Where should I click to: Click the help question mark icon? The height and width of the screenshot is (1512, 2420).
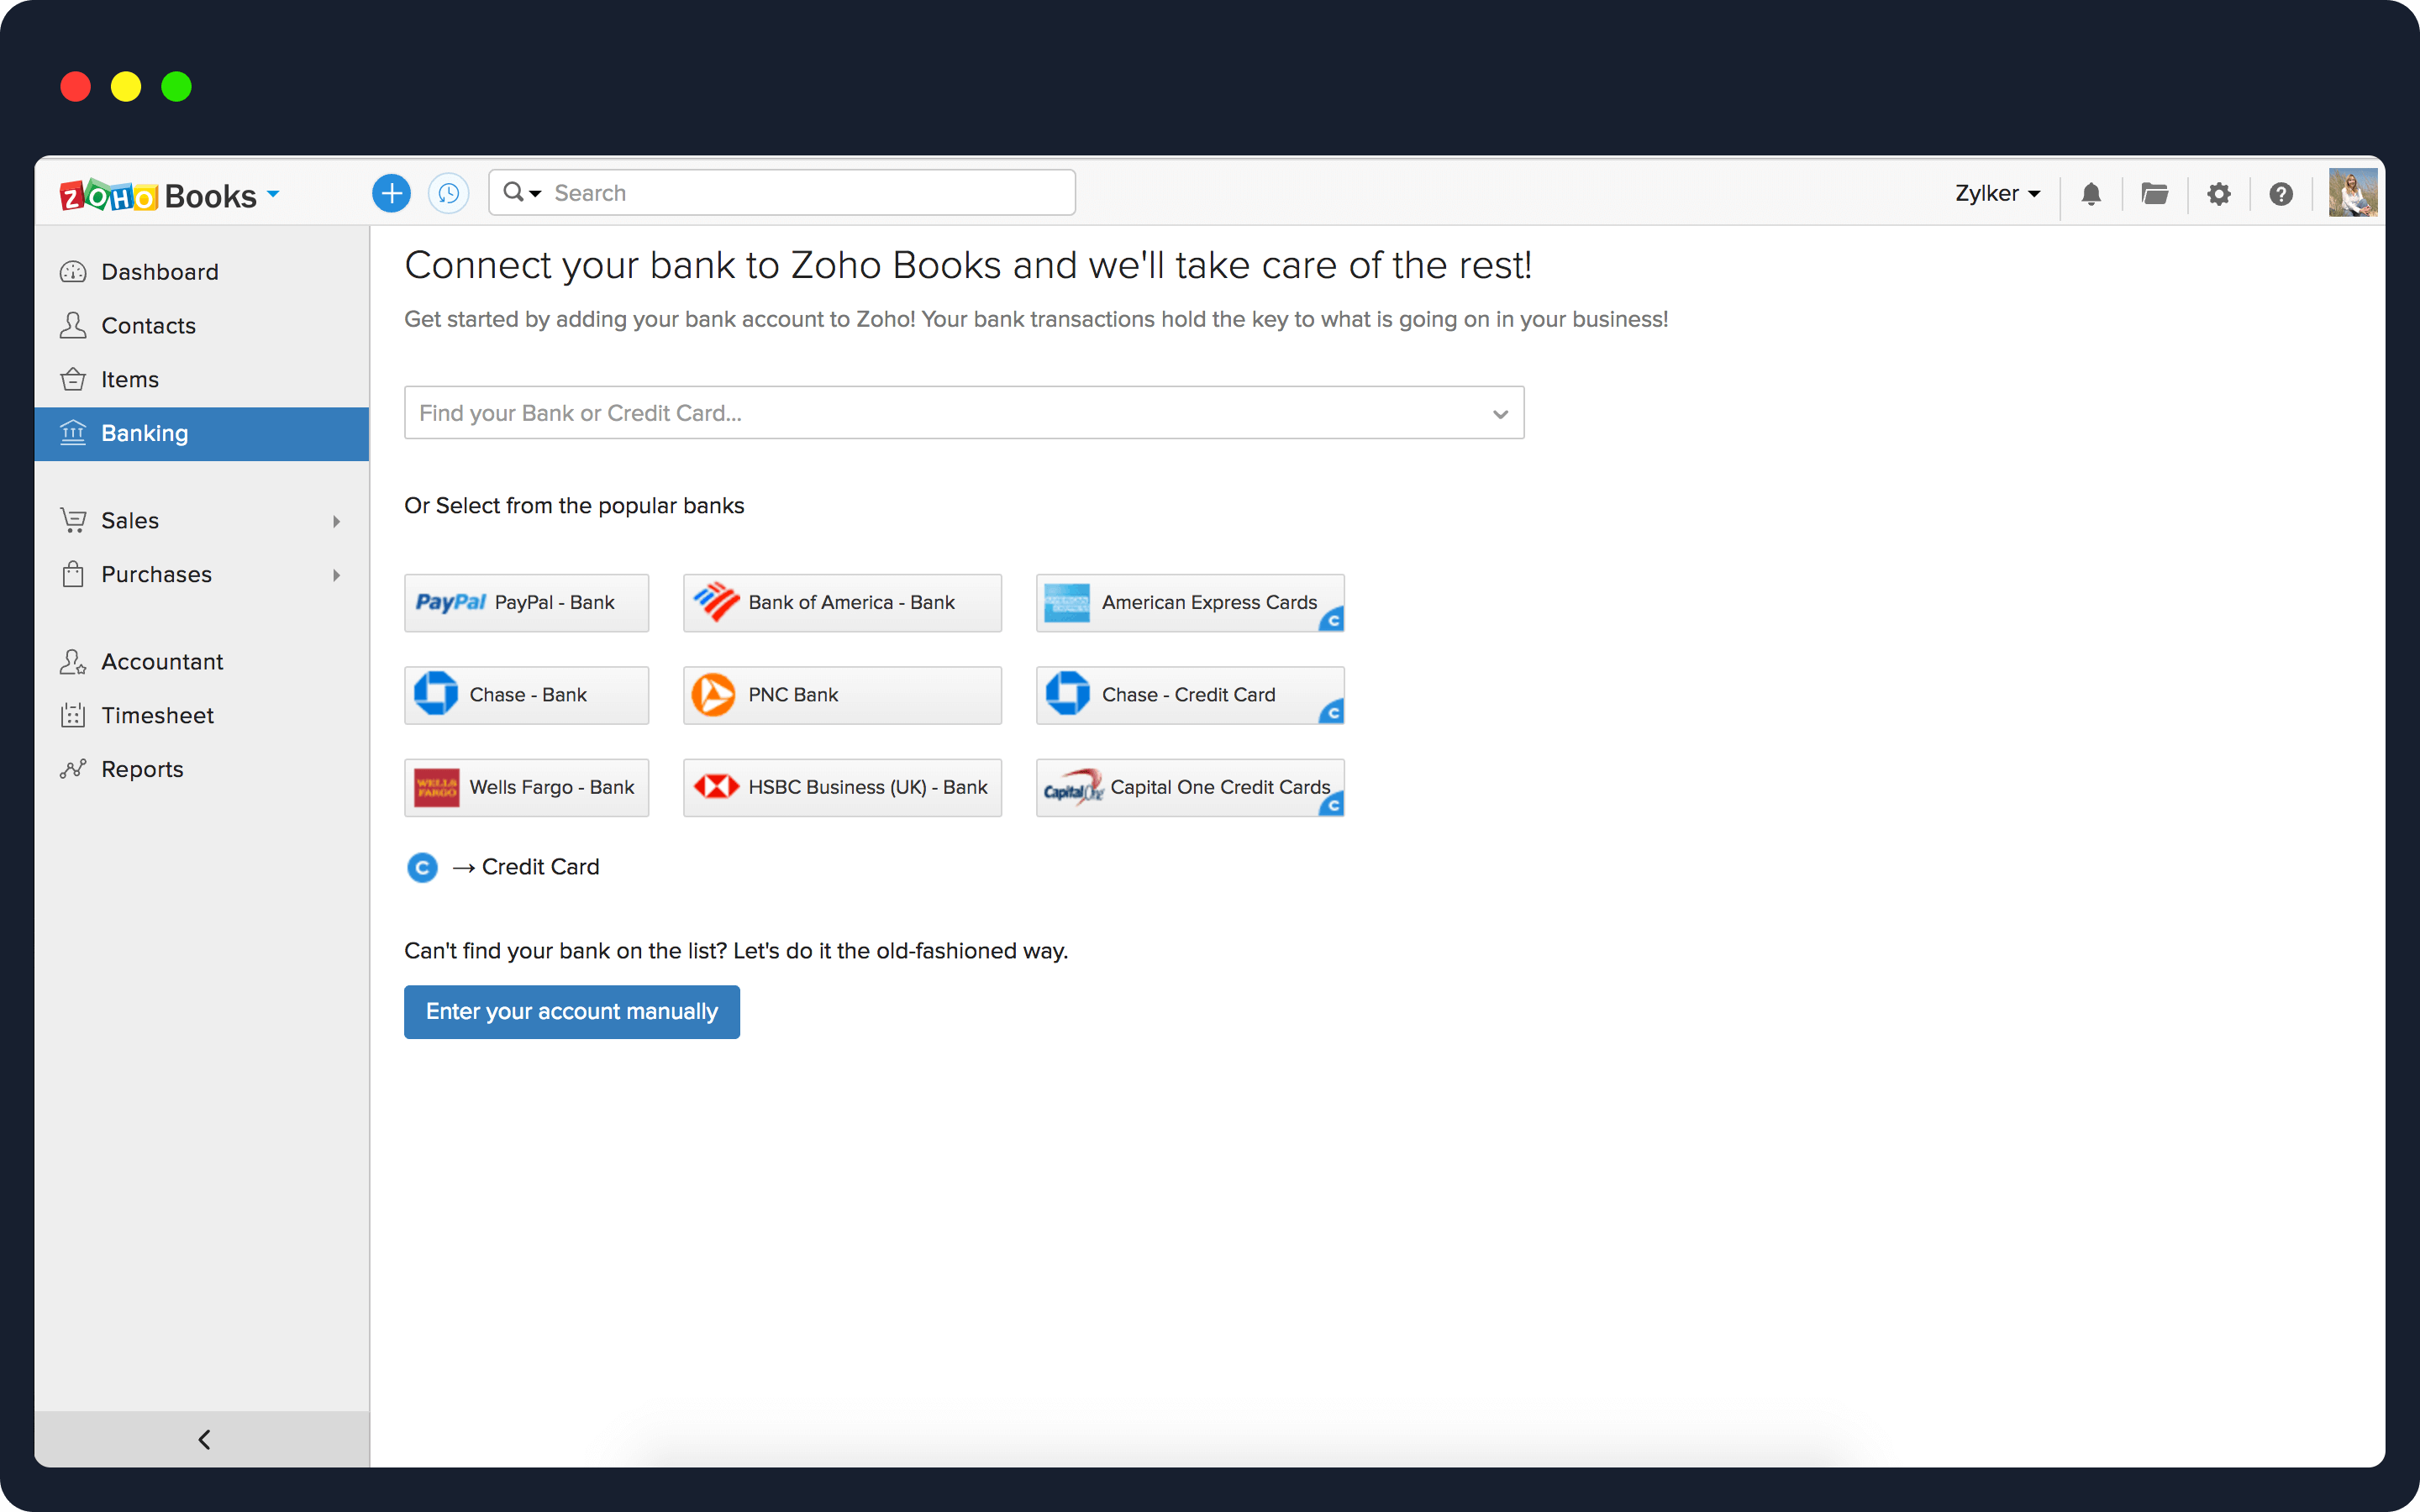coord(2280,194)
